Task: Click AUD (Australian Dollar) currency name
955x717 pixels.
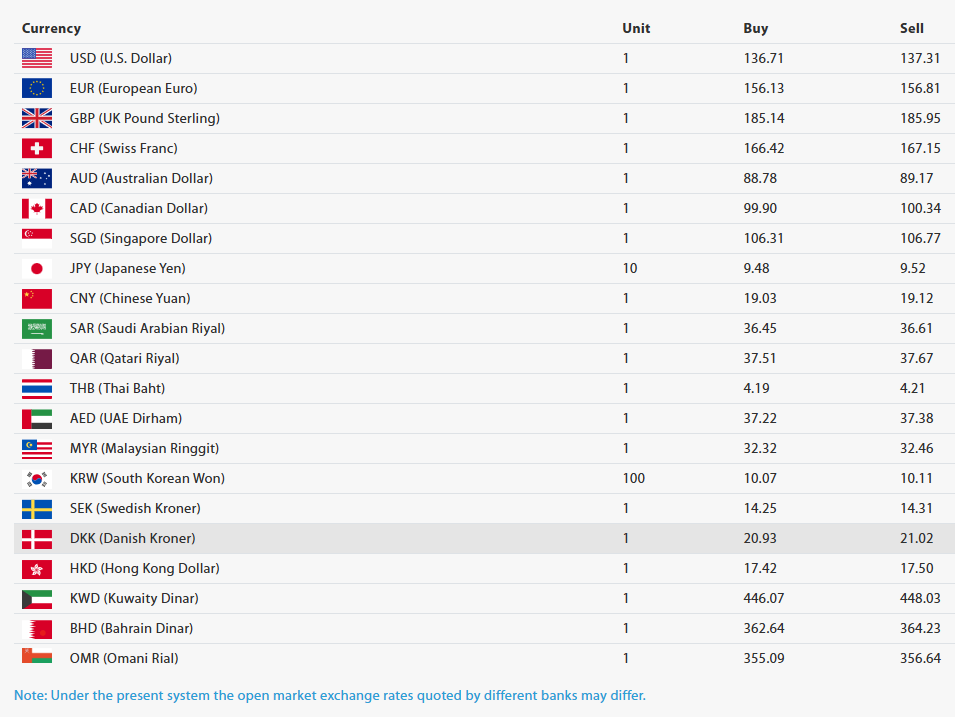Action: (141, 178)
